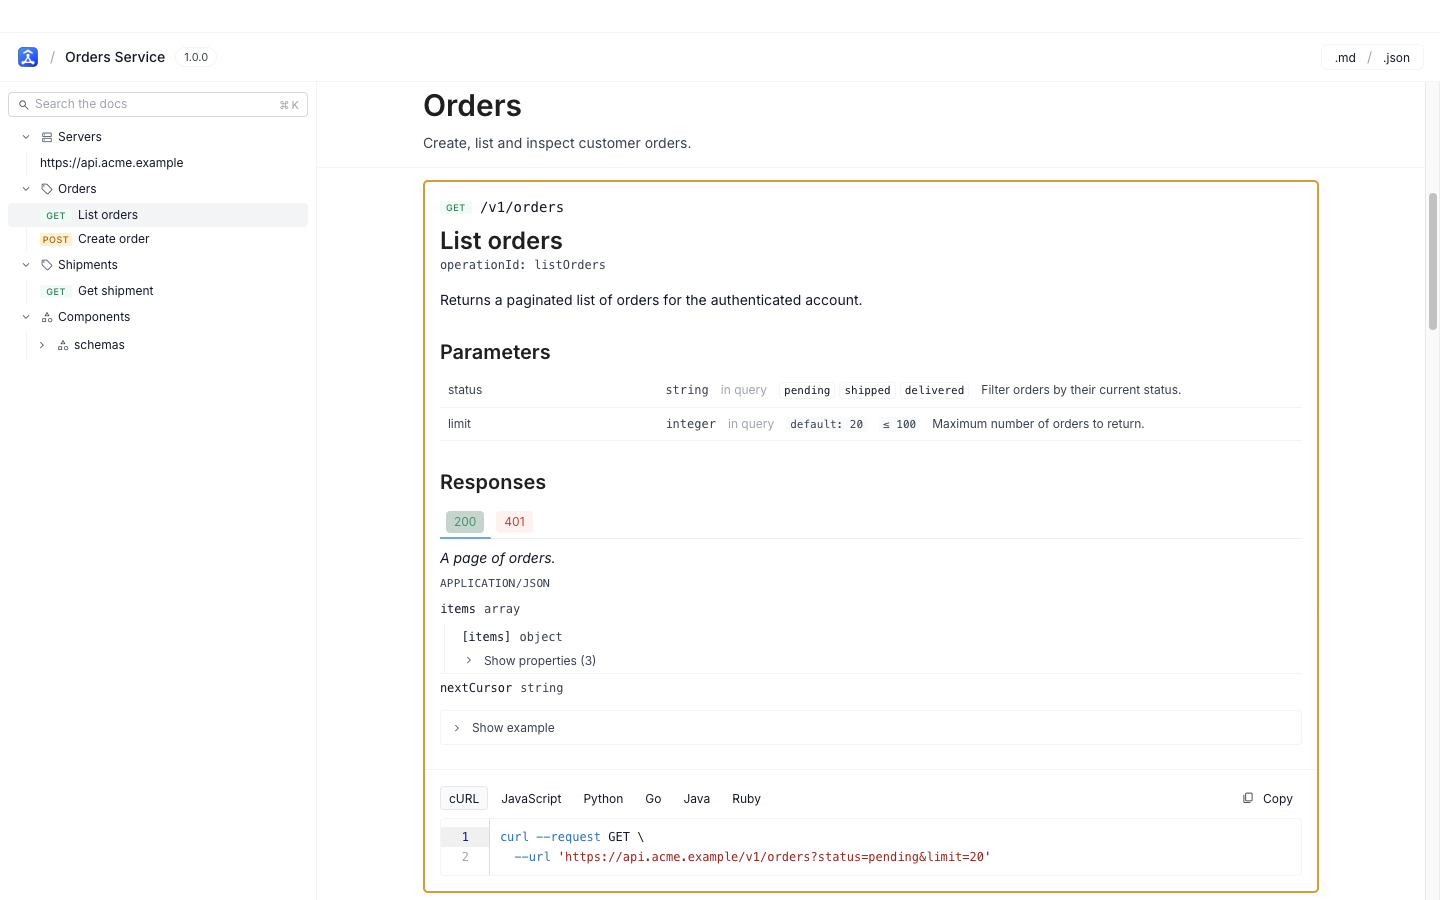This screenshot has height=900, width=1440.
Task: Click the Components icon in sidebar
Action: click(x=47, y=317)
